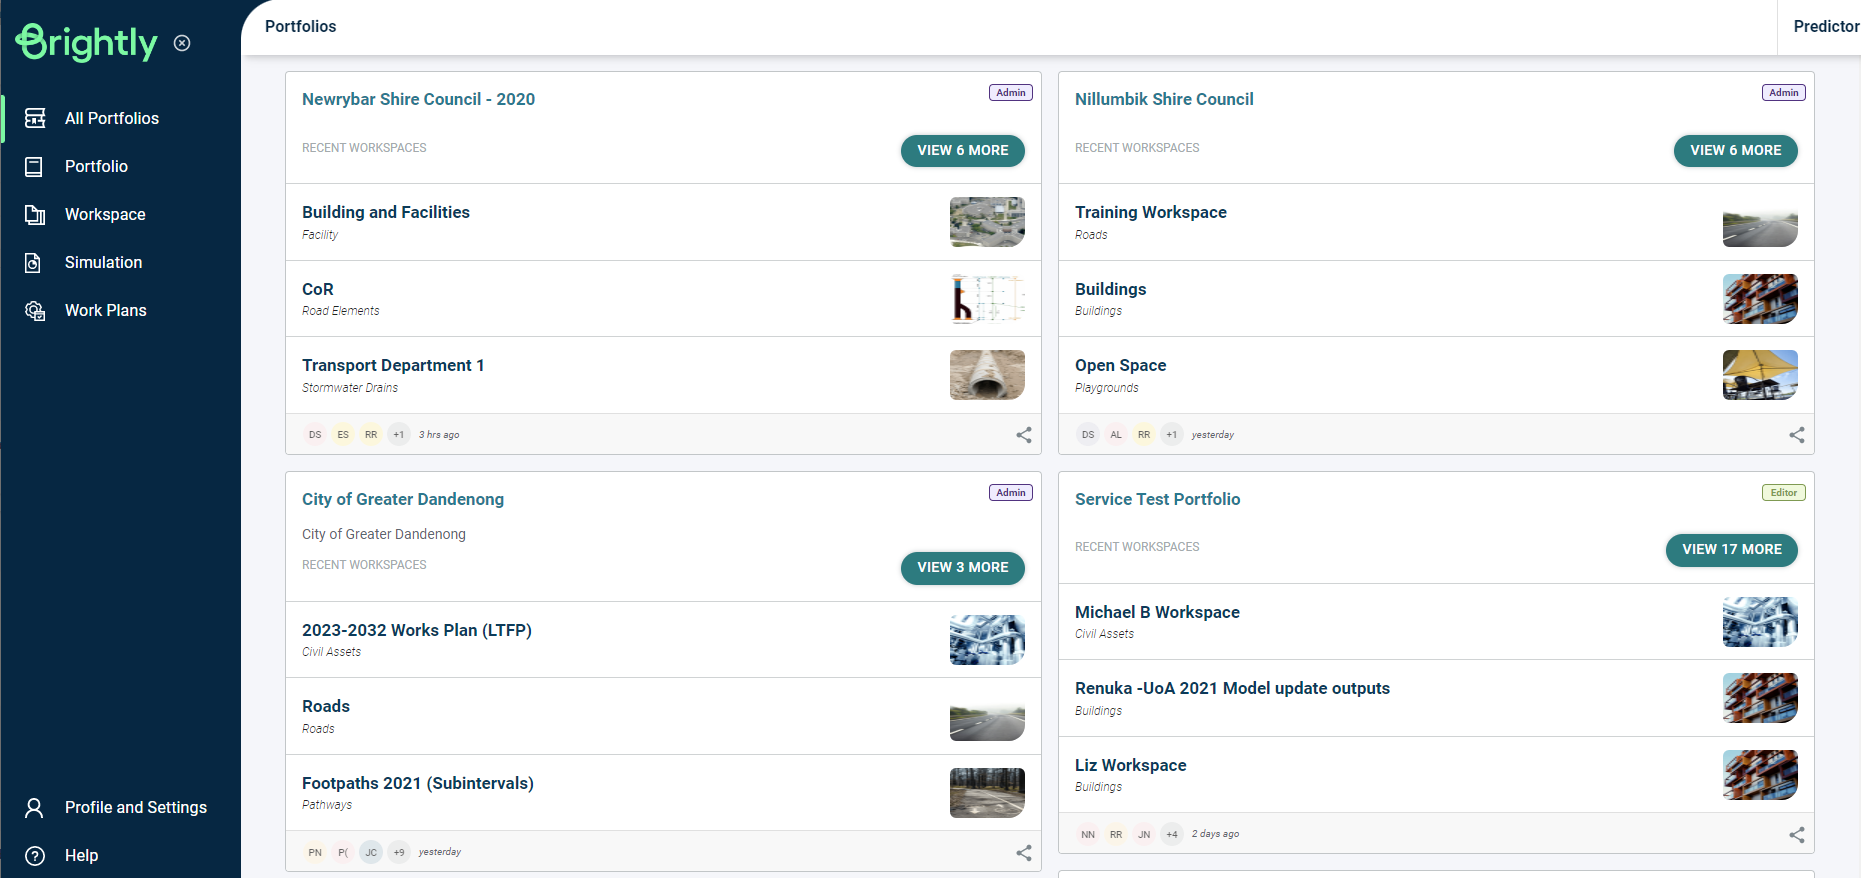Click the All Portfolios sidebar icon

coord(35,118)
